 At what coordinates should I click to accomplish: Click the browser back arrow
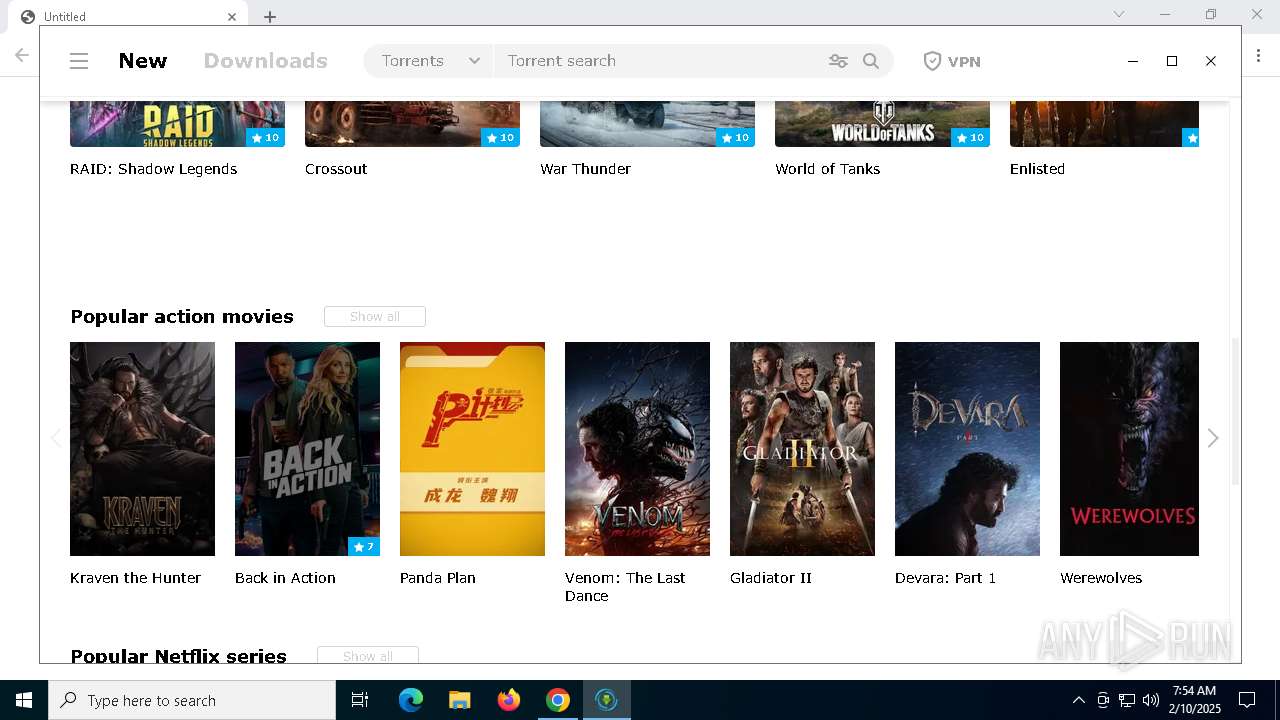click(x=22, y=56)
